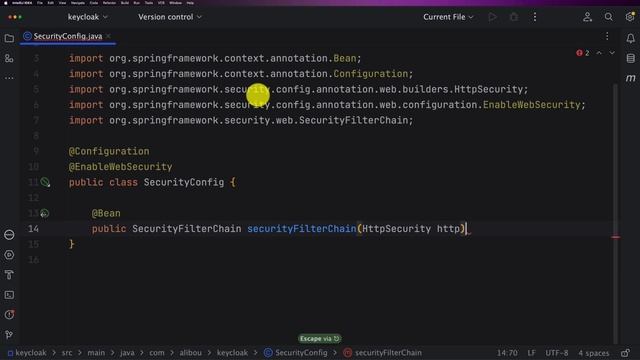This screenshot has height=360, width=640.
Task: Click the red error stripe marker
Action: point(616,237)
